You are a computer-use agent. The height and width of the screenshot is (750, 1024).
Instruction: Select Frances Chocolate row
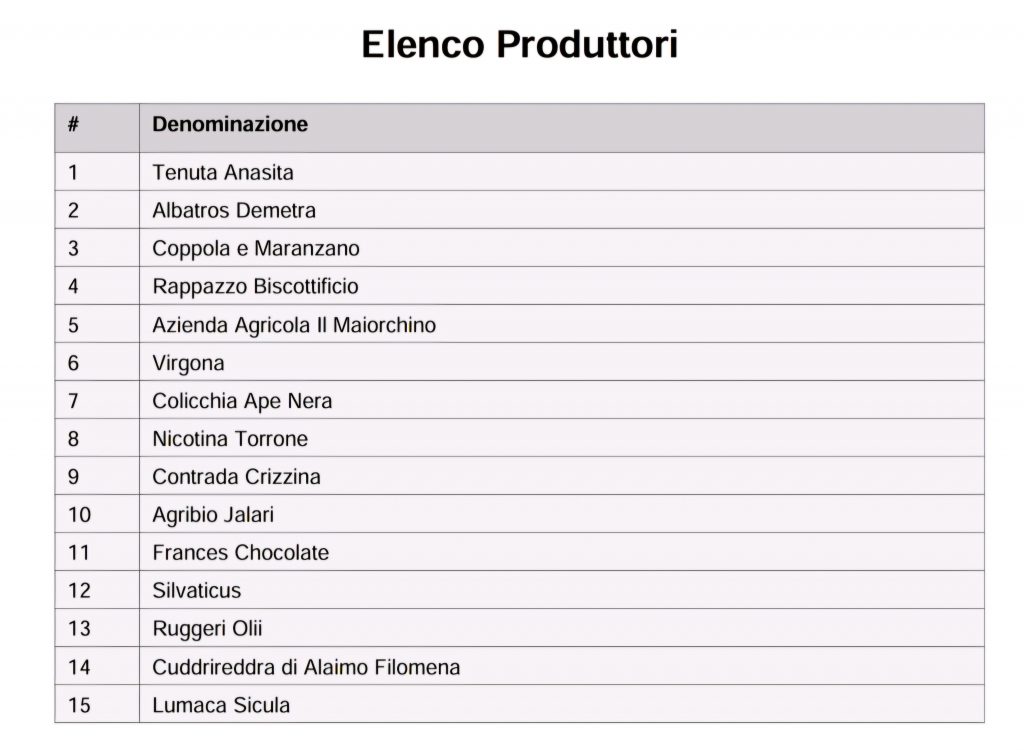(x=519, y=552)
